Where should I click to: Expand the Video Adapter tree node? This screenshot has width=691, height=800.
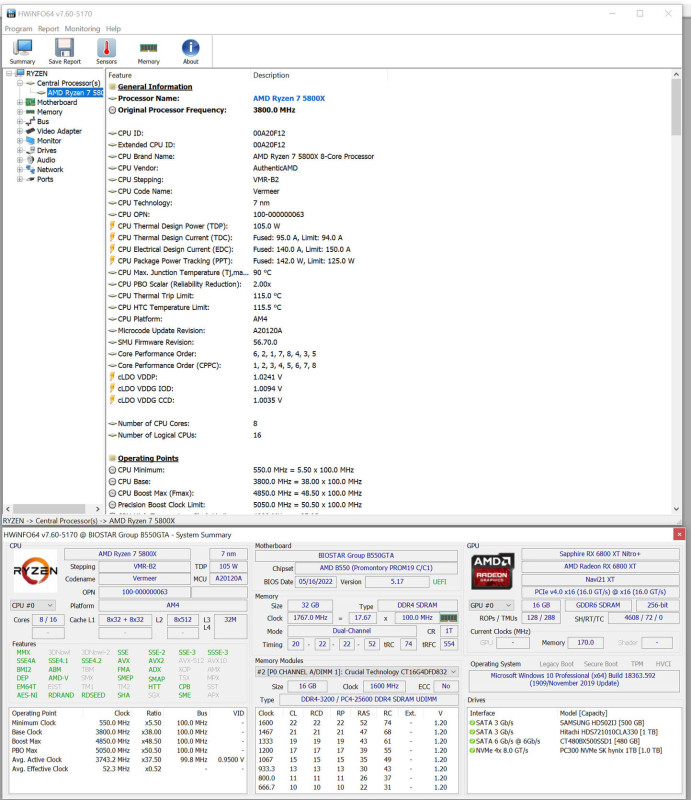[19, 131]
